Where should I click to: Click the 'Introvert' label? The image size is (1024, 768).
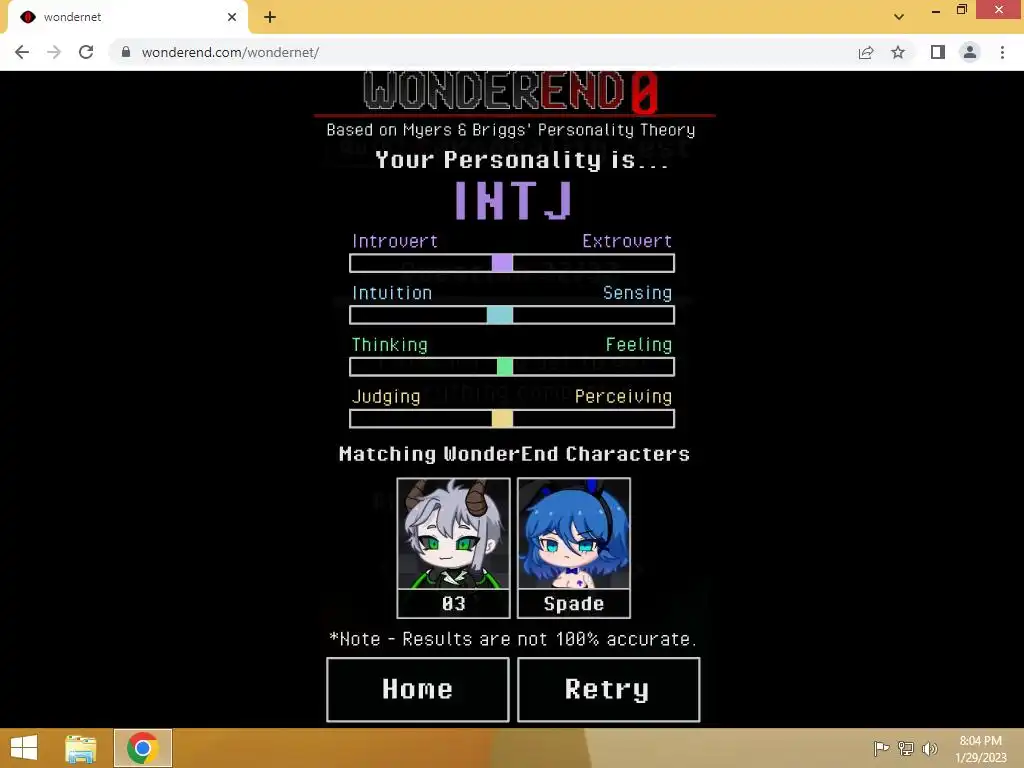[395, 241]
